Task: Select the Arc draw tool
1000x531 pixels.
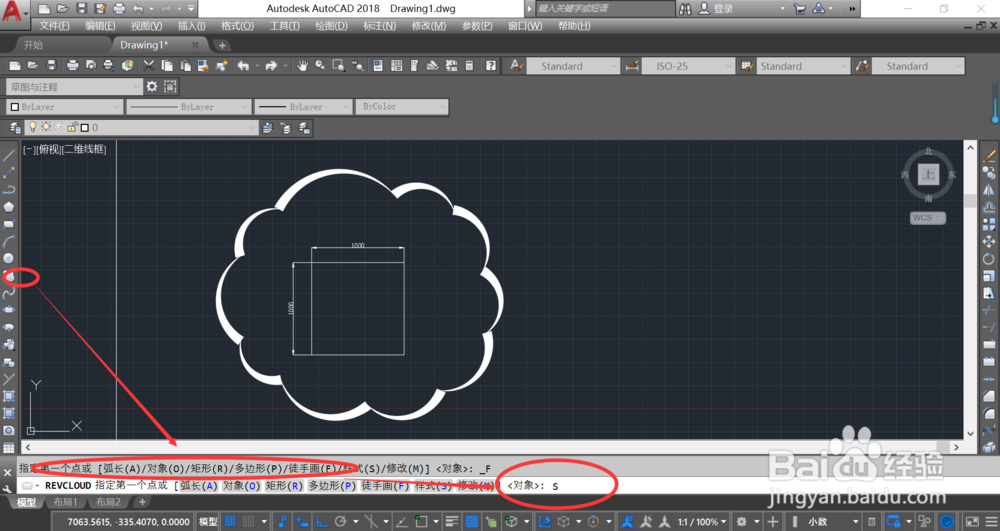Action: (x=9, y=242)
